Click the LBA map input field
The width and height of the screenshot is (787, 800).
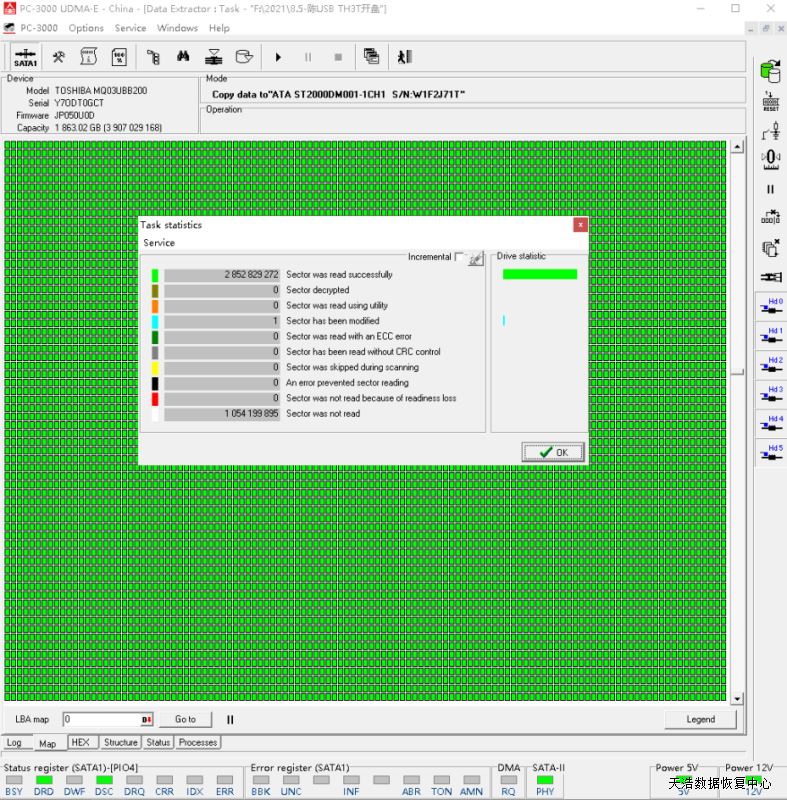click(100, 719)
